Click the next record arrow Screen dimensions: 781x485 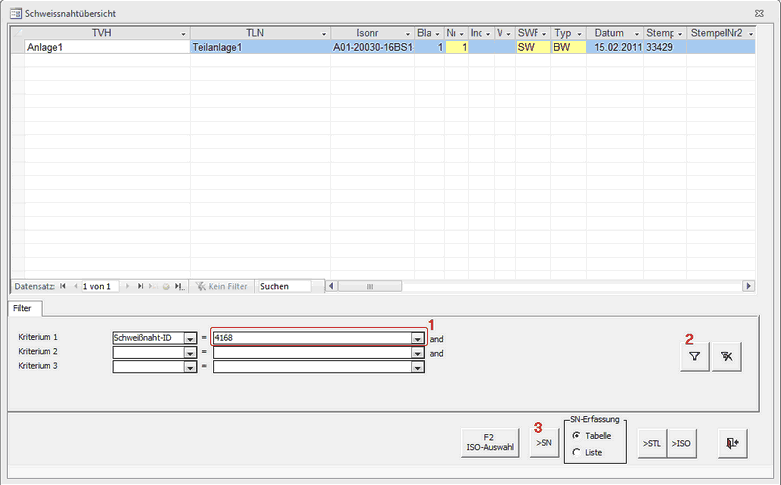127,286
